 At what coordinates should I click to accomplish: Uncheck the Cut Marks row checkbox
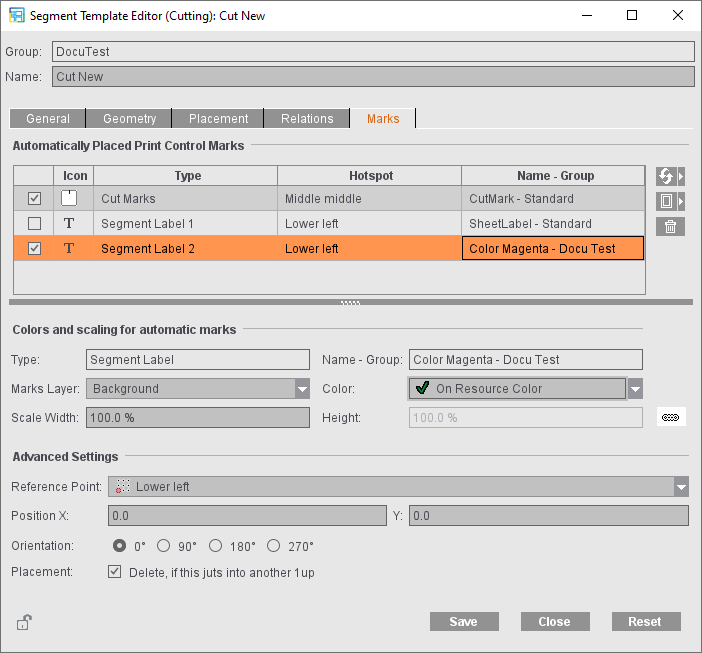tap(34, 199)
